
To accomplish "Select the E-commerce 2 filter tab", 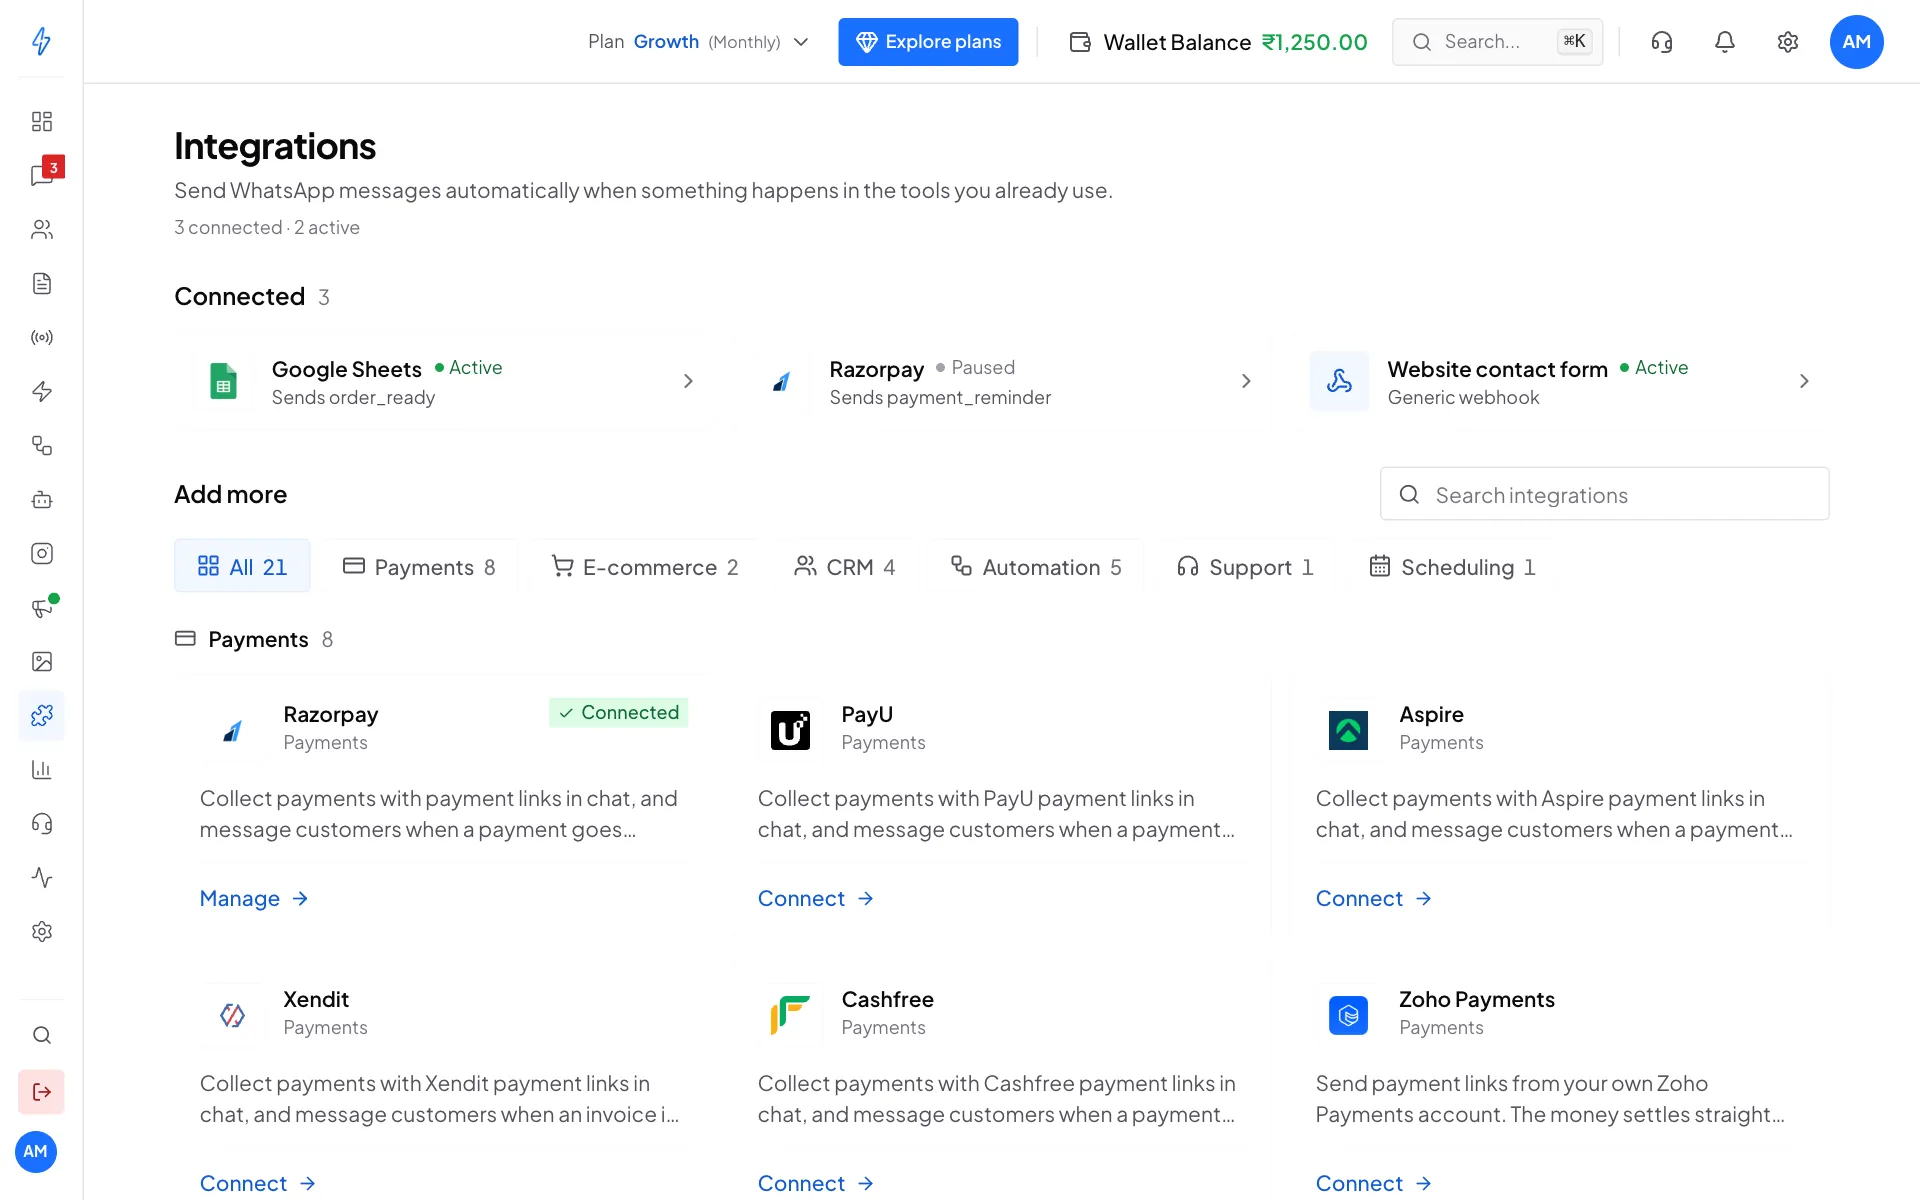I will point(645,566).
